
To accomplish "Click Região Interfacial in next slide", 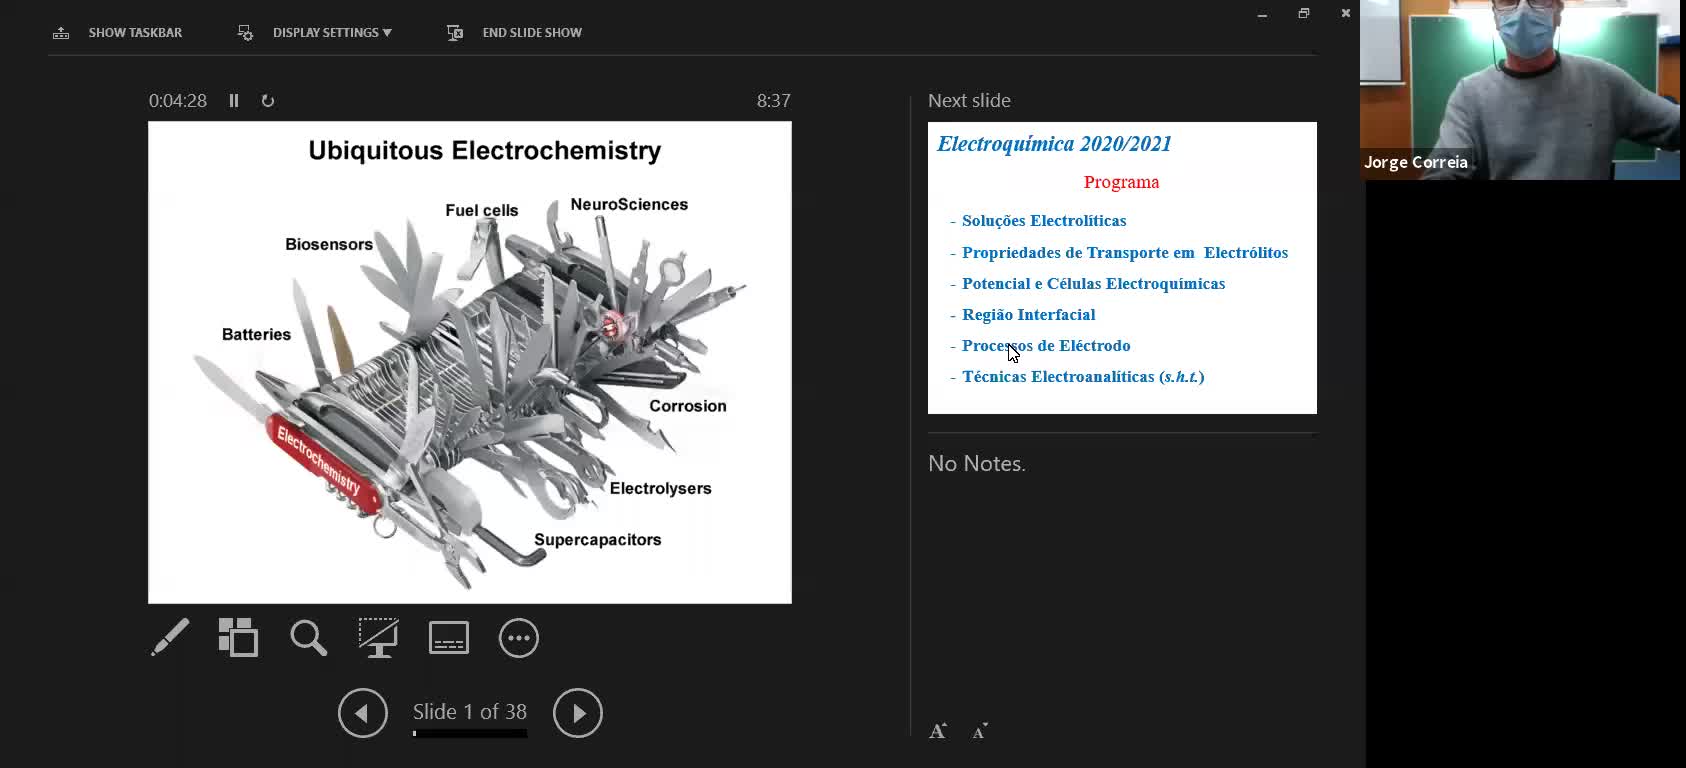I will (1029, 315).
